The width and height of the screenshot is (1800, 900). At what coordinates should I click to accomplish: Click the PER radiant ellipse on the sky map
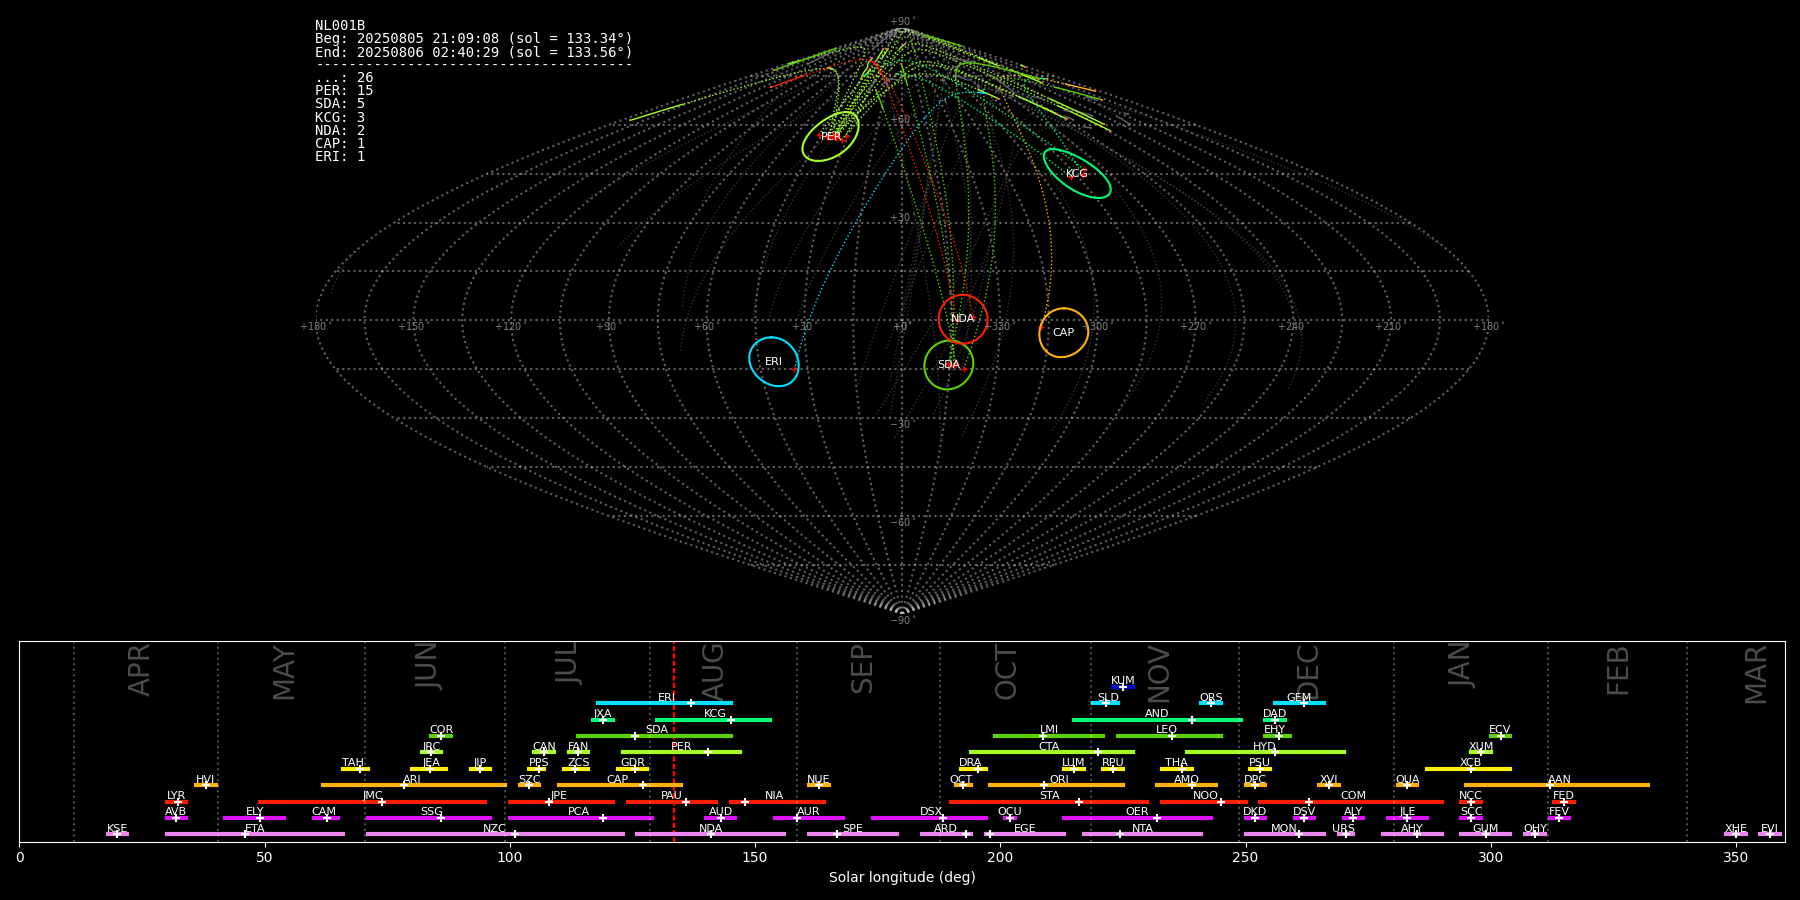[x=830, y=137]
